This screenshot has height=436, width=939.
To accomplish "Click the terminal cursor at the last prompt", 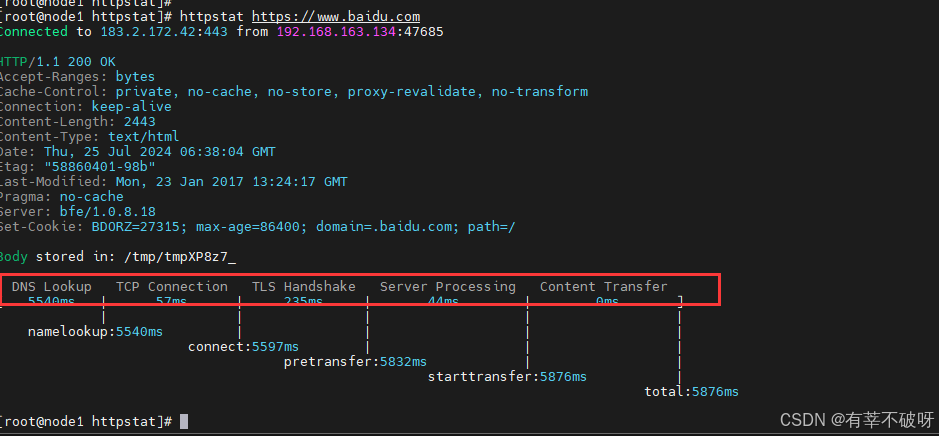I will coord(184,422).
